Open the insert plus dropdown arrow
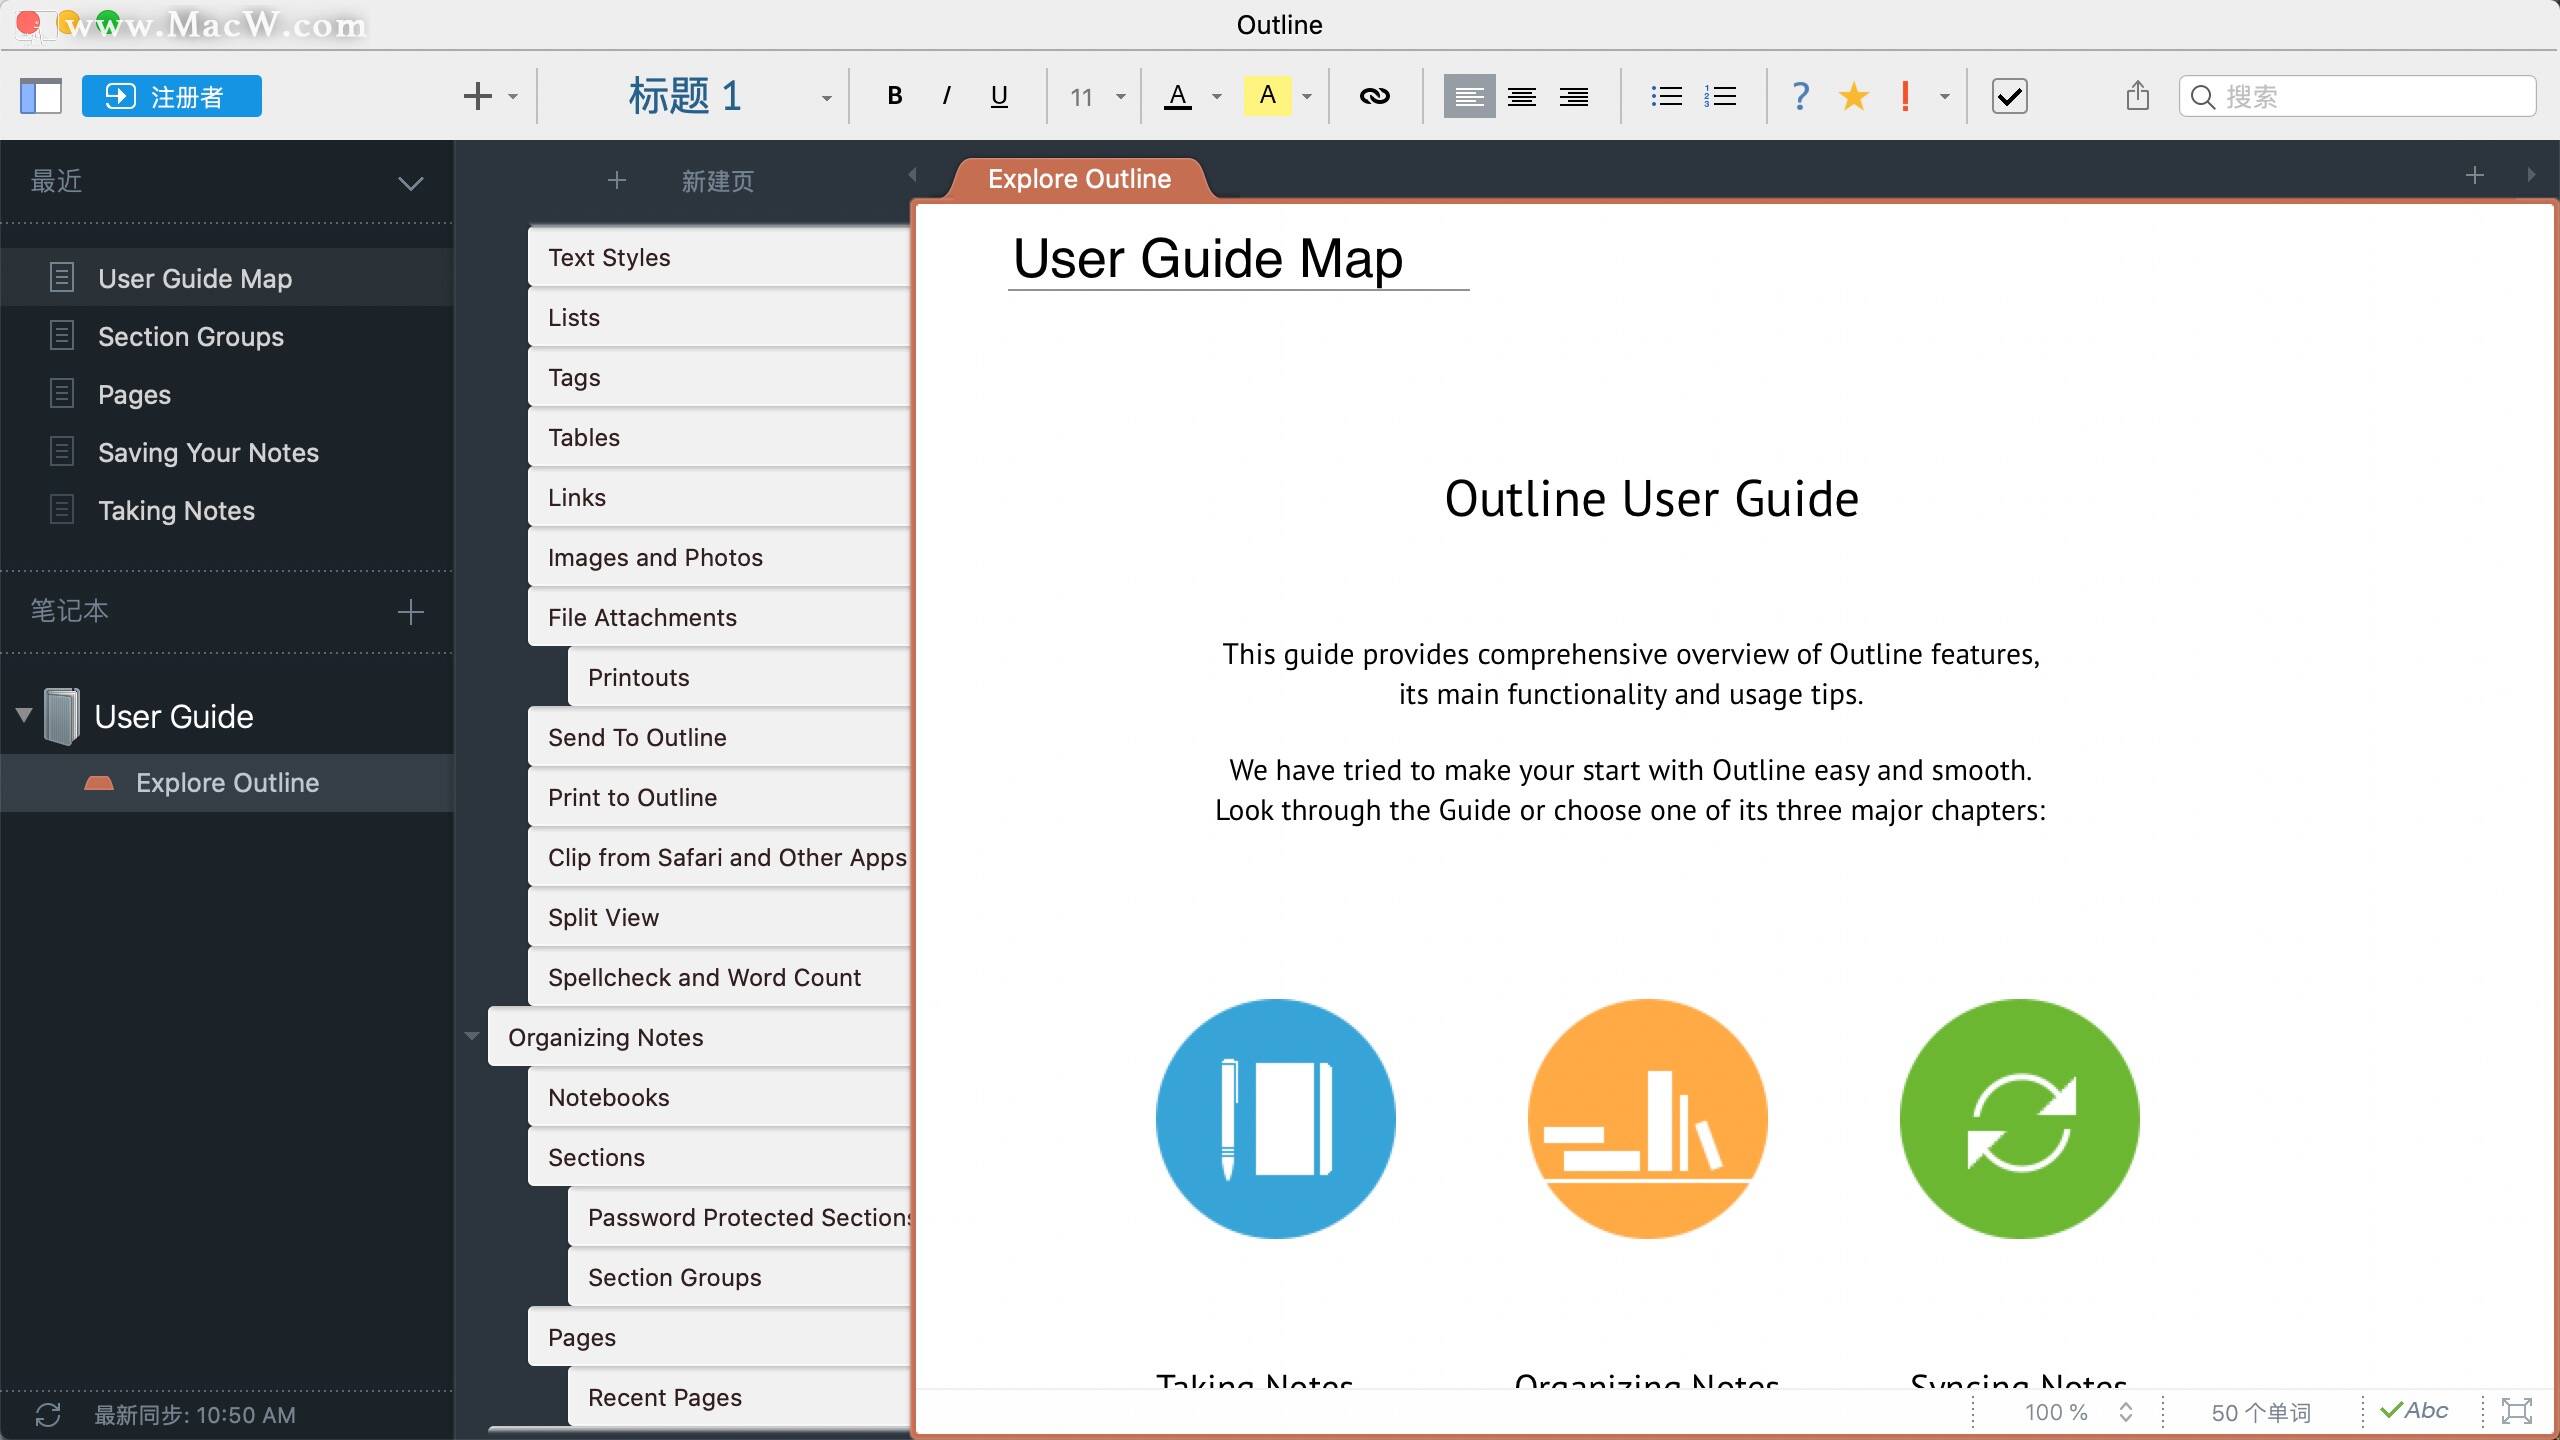2560x1440 pixels. tap(513, 97)
